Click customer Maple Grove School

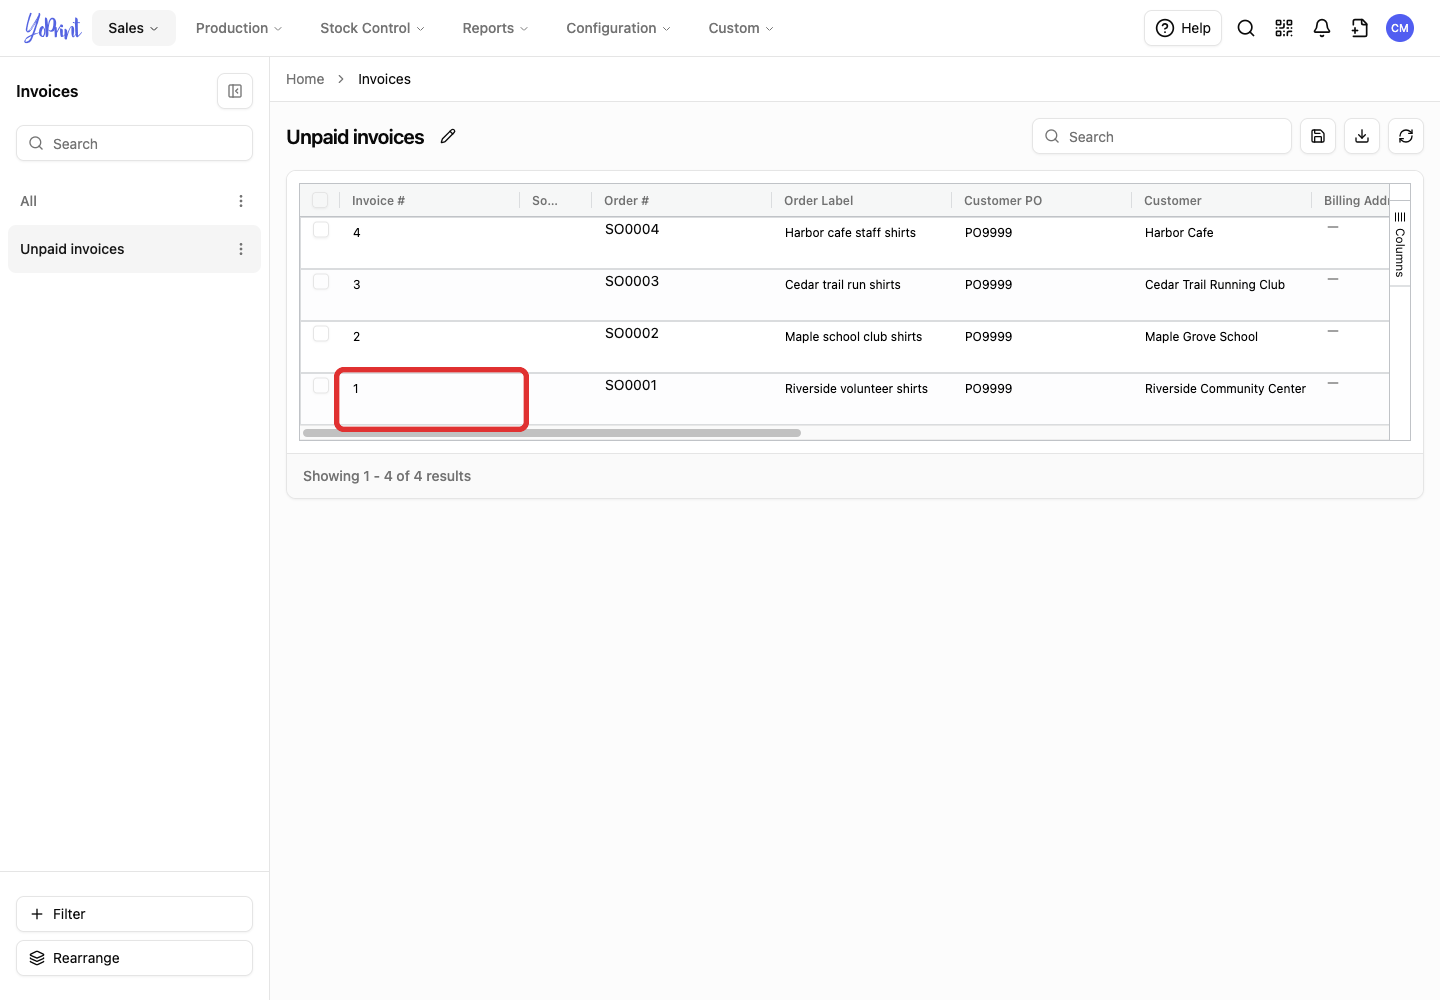click(1201, 337)
